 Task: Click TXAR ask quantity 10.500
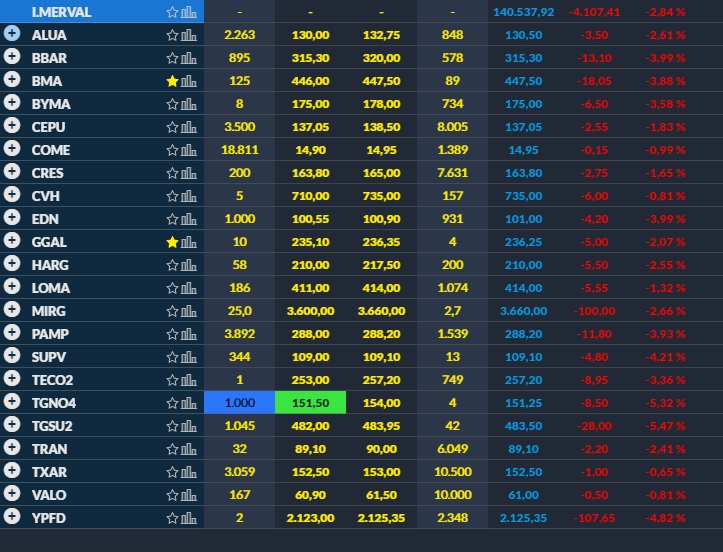tap(453, 472)
